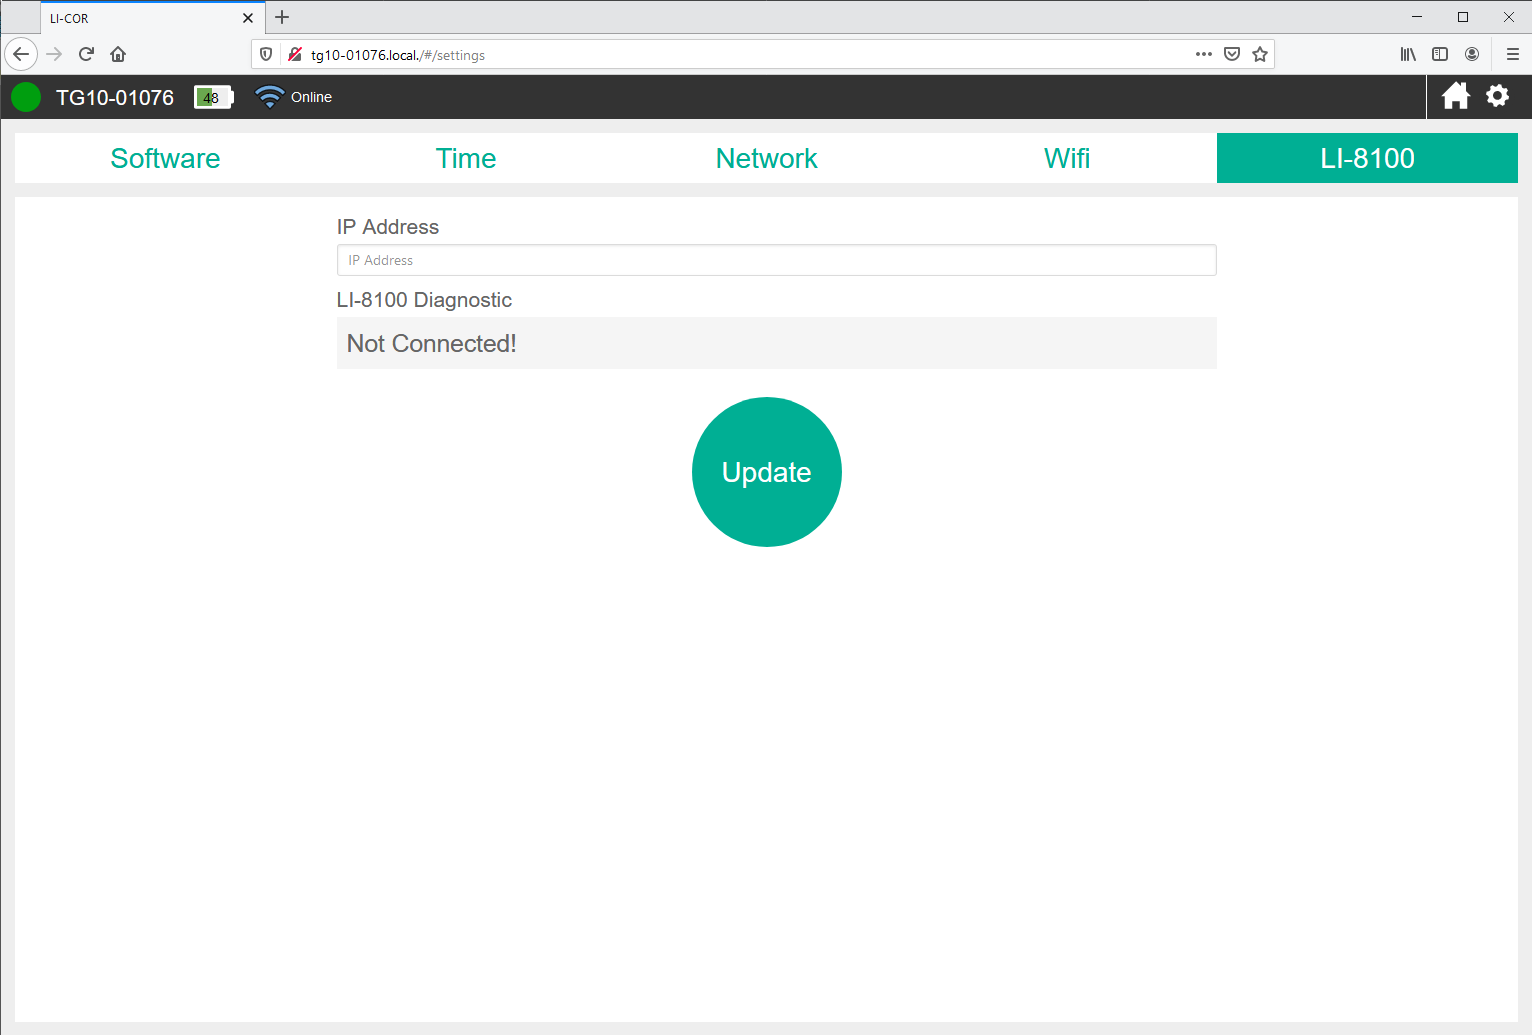Toggle the browser sidebar view icon
This screenshot has width=1532, height=1035.
(x=1440, y=54)
